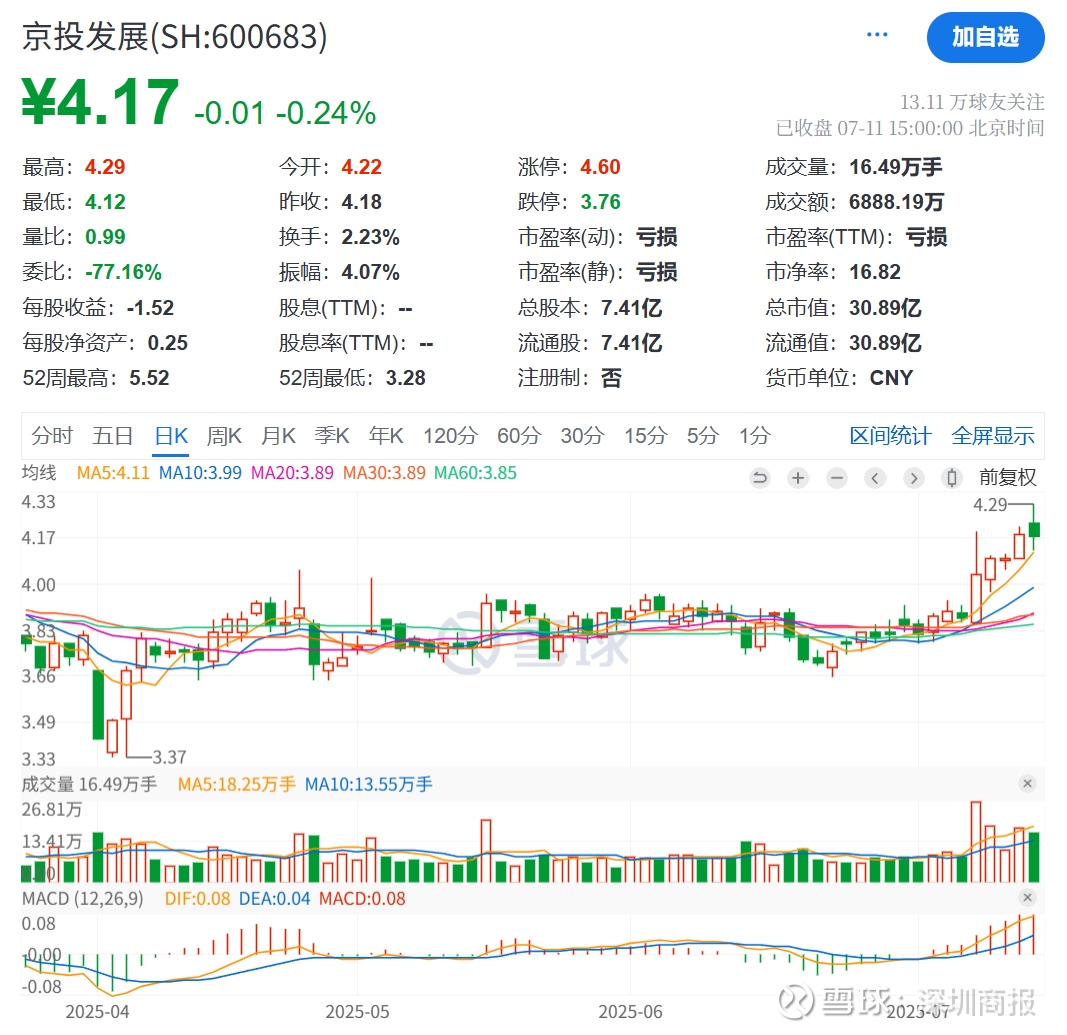Click the 今开 value 4.22
This screenshot has height=1035, width=1067.
[361, 167]
